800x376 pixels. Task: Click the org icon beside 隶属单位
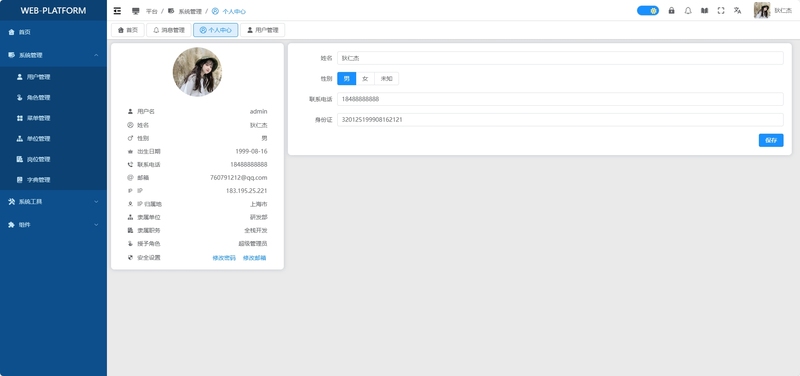click(130, 217)
